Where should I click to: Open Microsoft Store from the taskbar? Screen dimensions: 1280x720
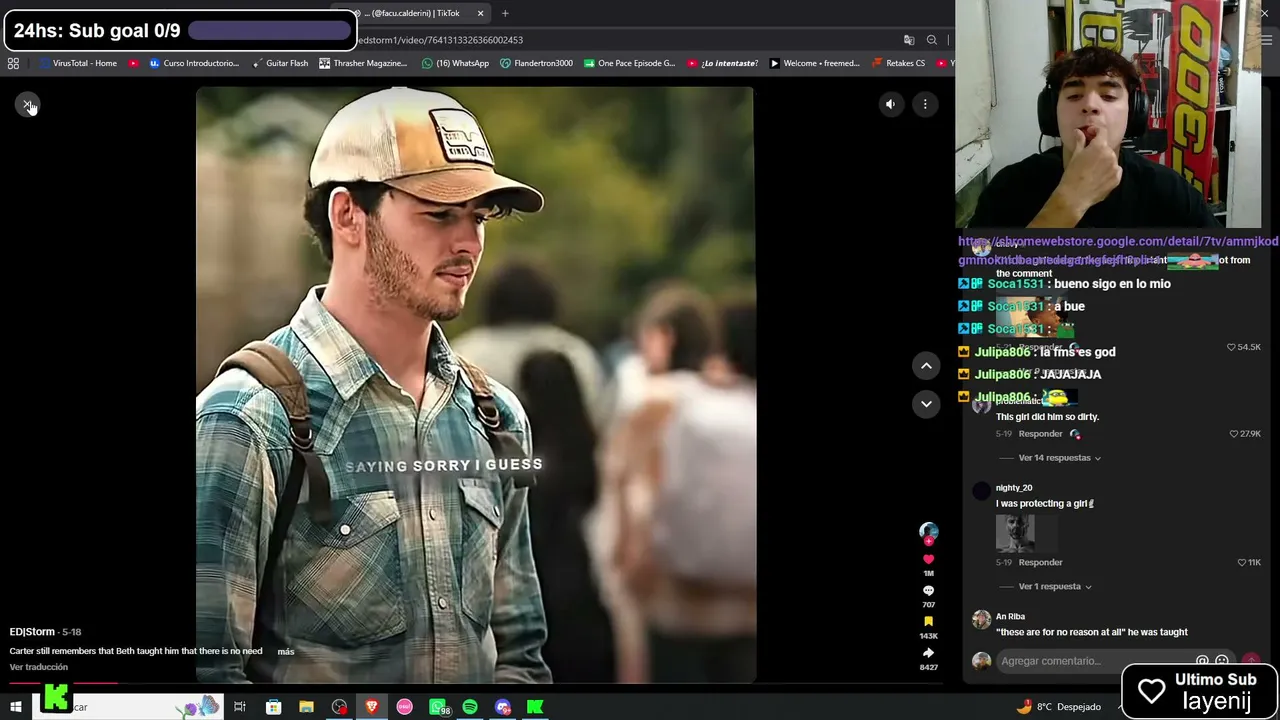273,707
